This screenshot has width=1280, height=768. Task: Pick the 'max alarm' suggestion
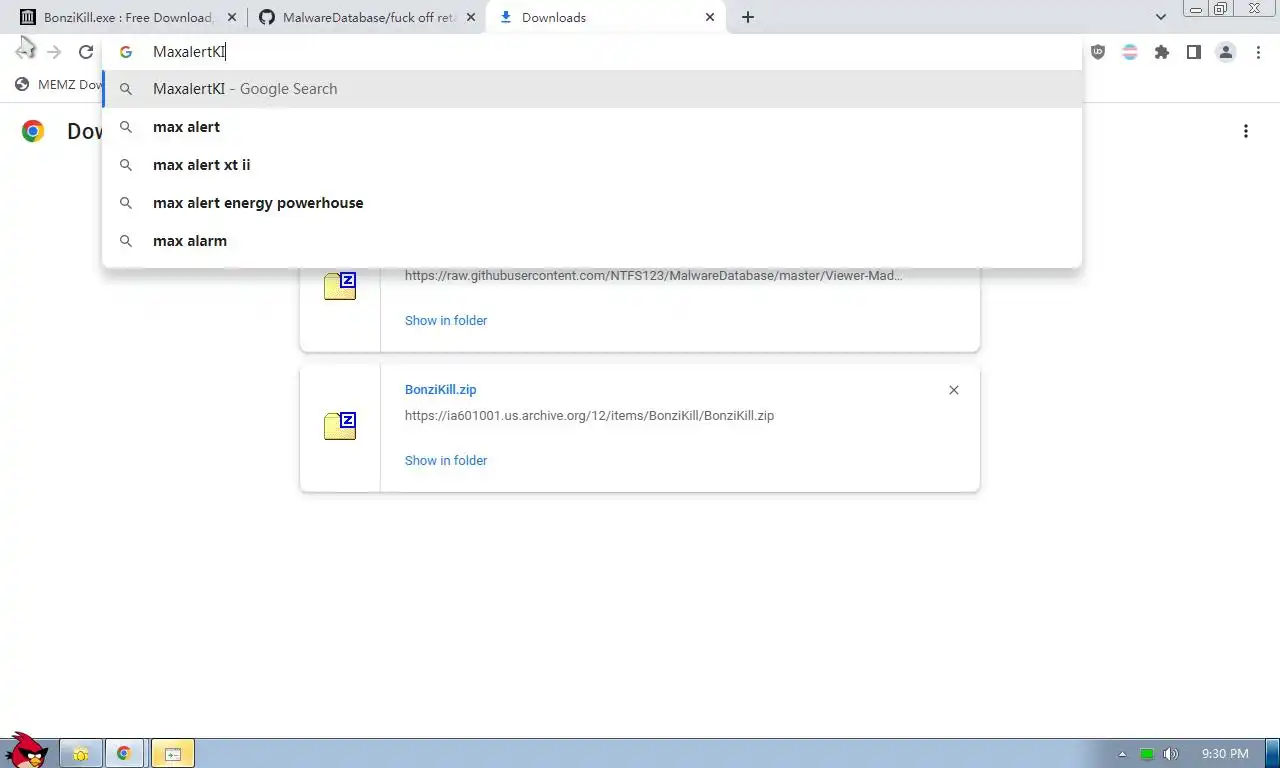[x=592, y=241]
